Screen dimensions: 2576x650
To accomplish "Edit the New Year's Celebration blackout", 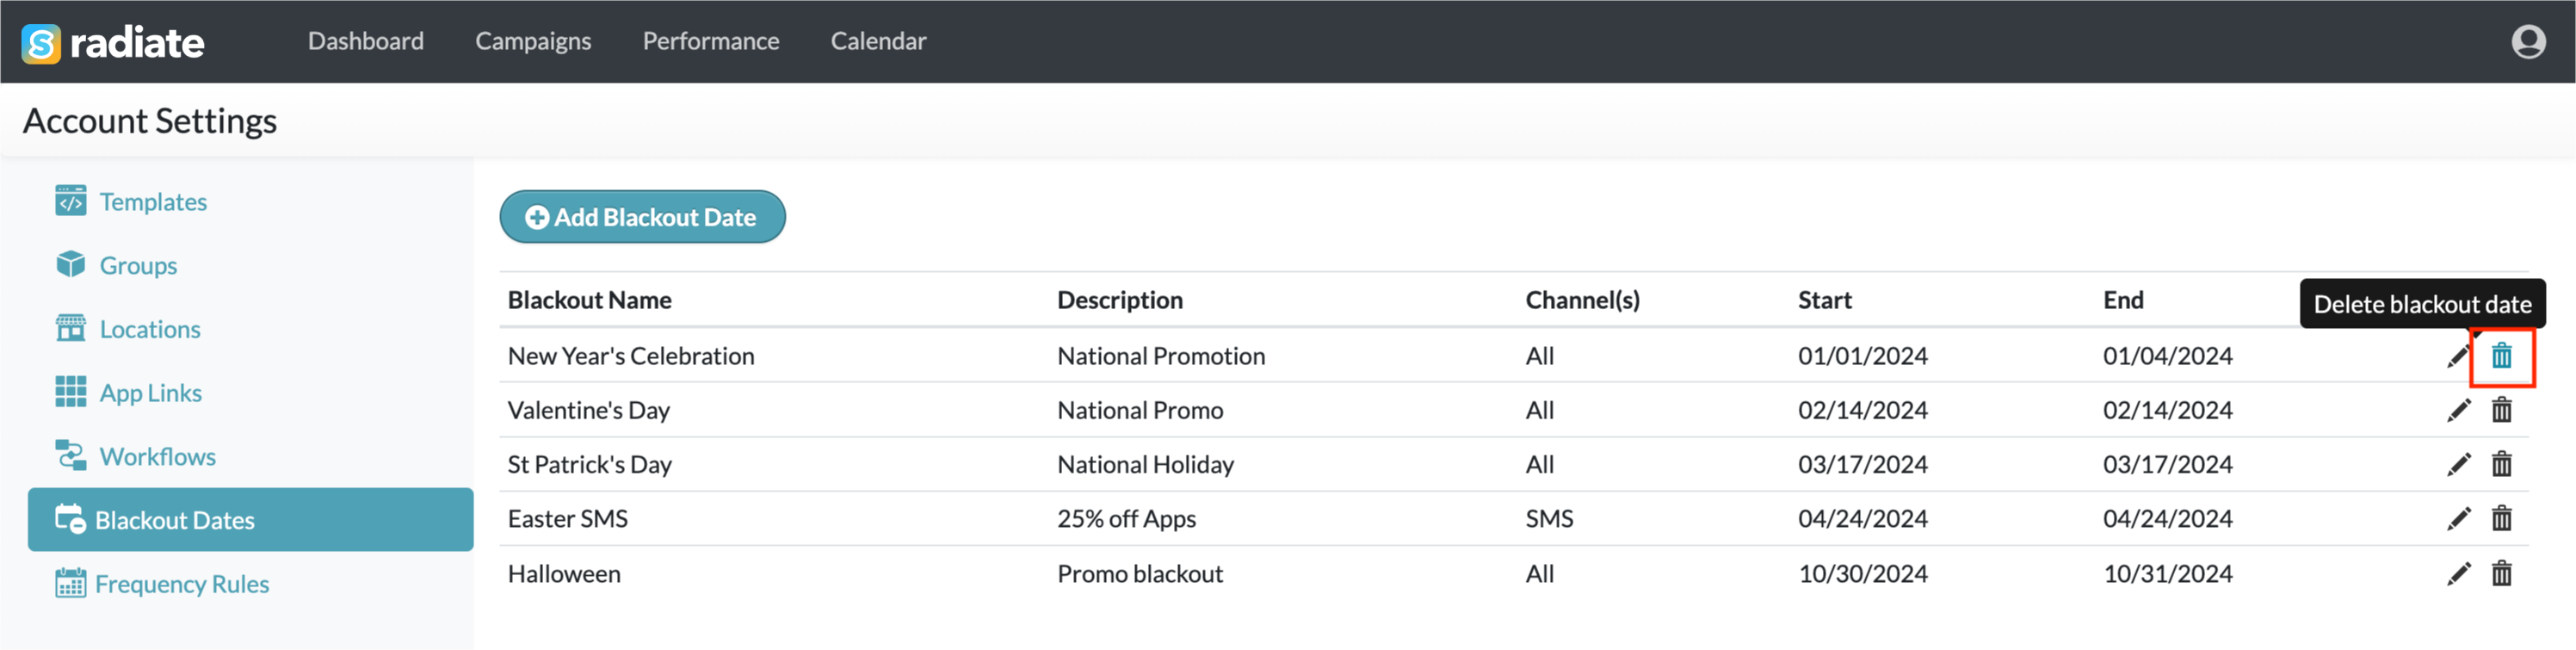I will (x=2458, y=356).
